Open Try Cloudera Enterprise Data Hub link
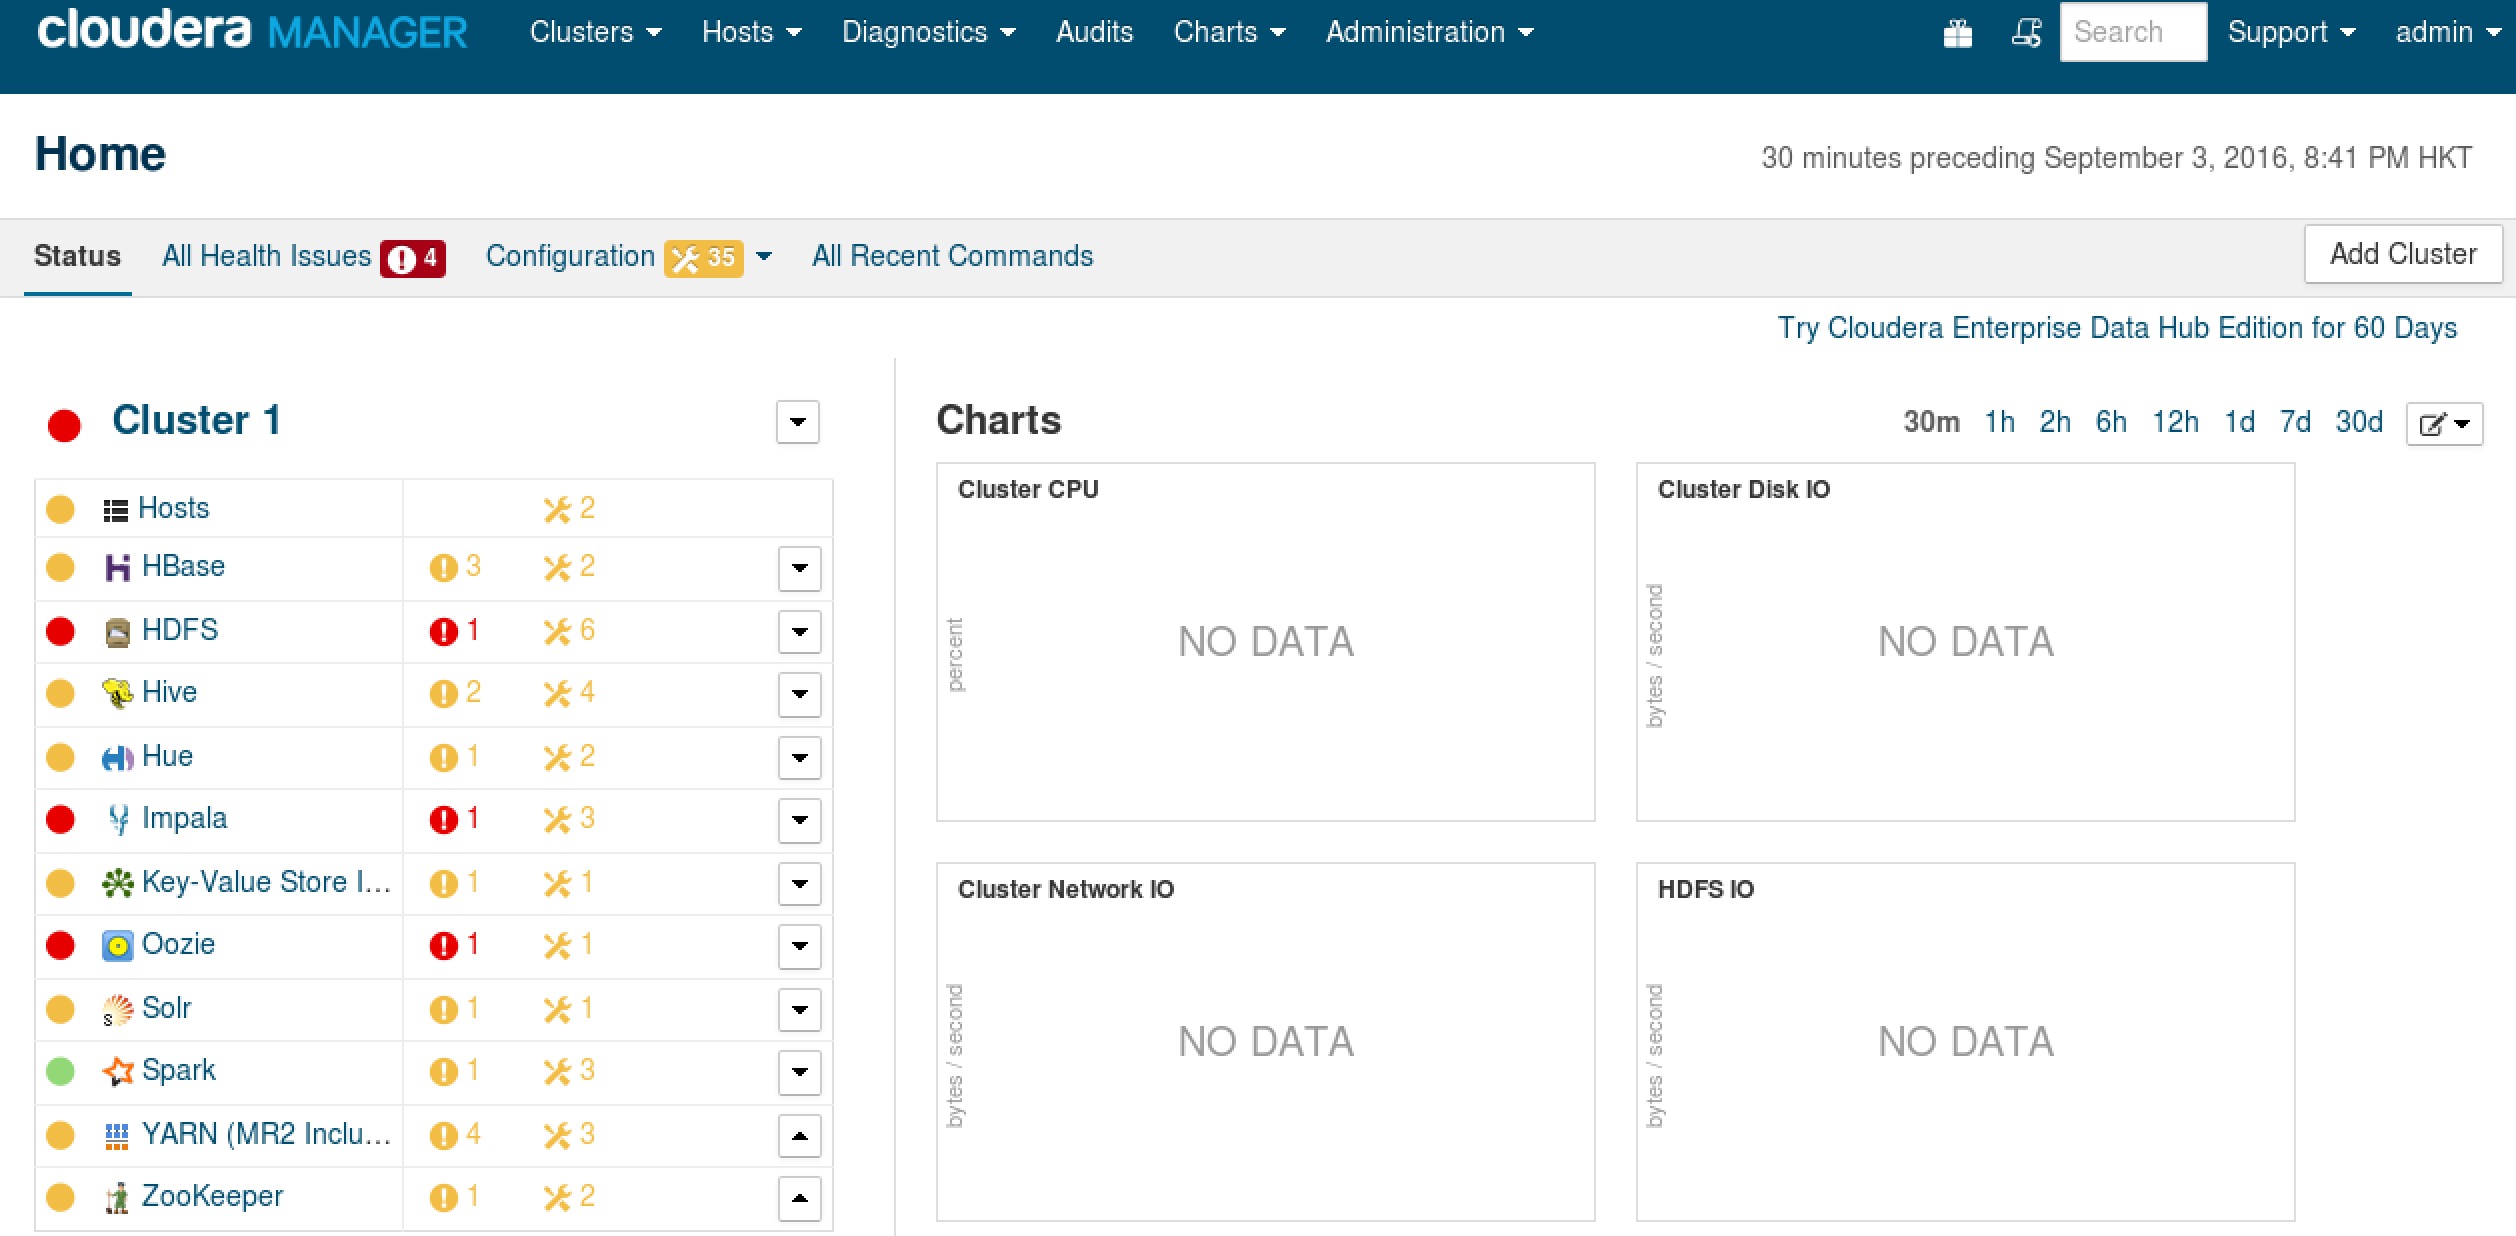Viewport: 2516px width, 1236px height. click(2116, 328)
